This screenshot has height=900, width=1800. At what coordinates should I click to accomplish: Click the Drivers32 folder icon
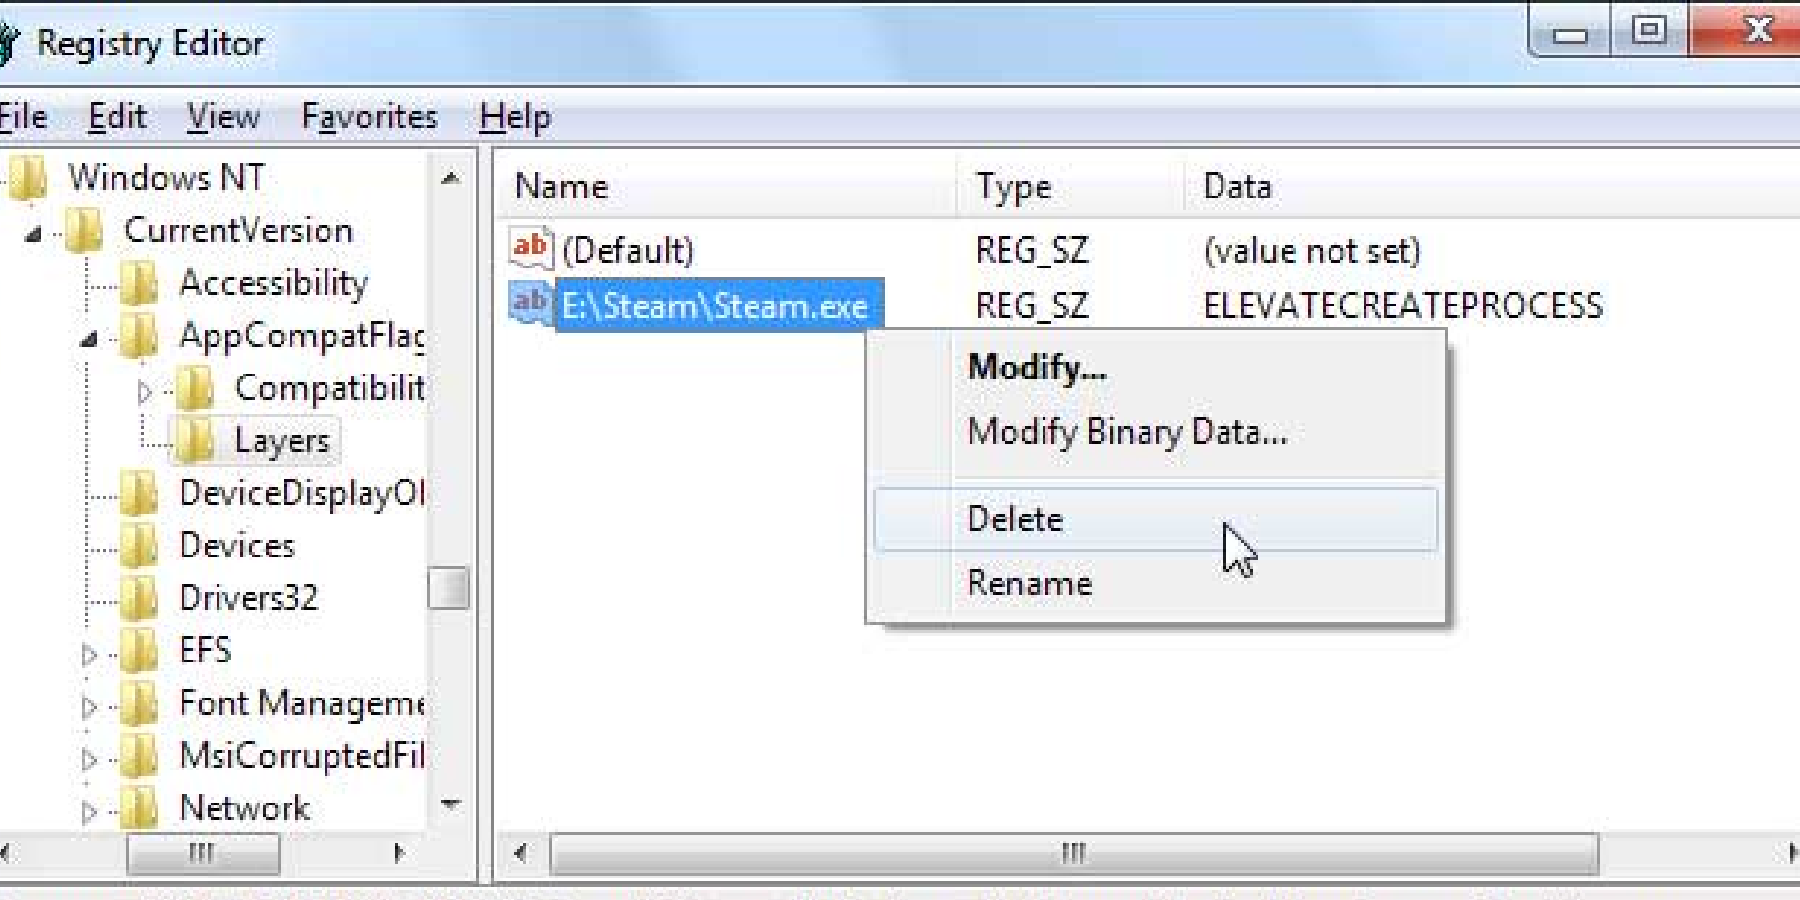pyautogui.click(x=139, y=598)
